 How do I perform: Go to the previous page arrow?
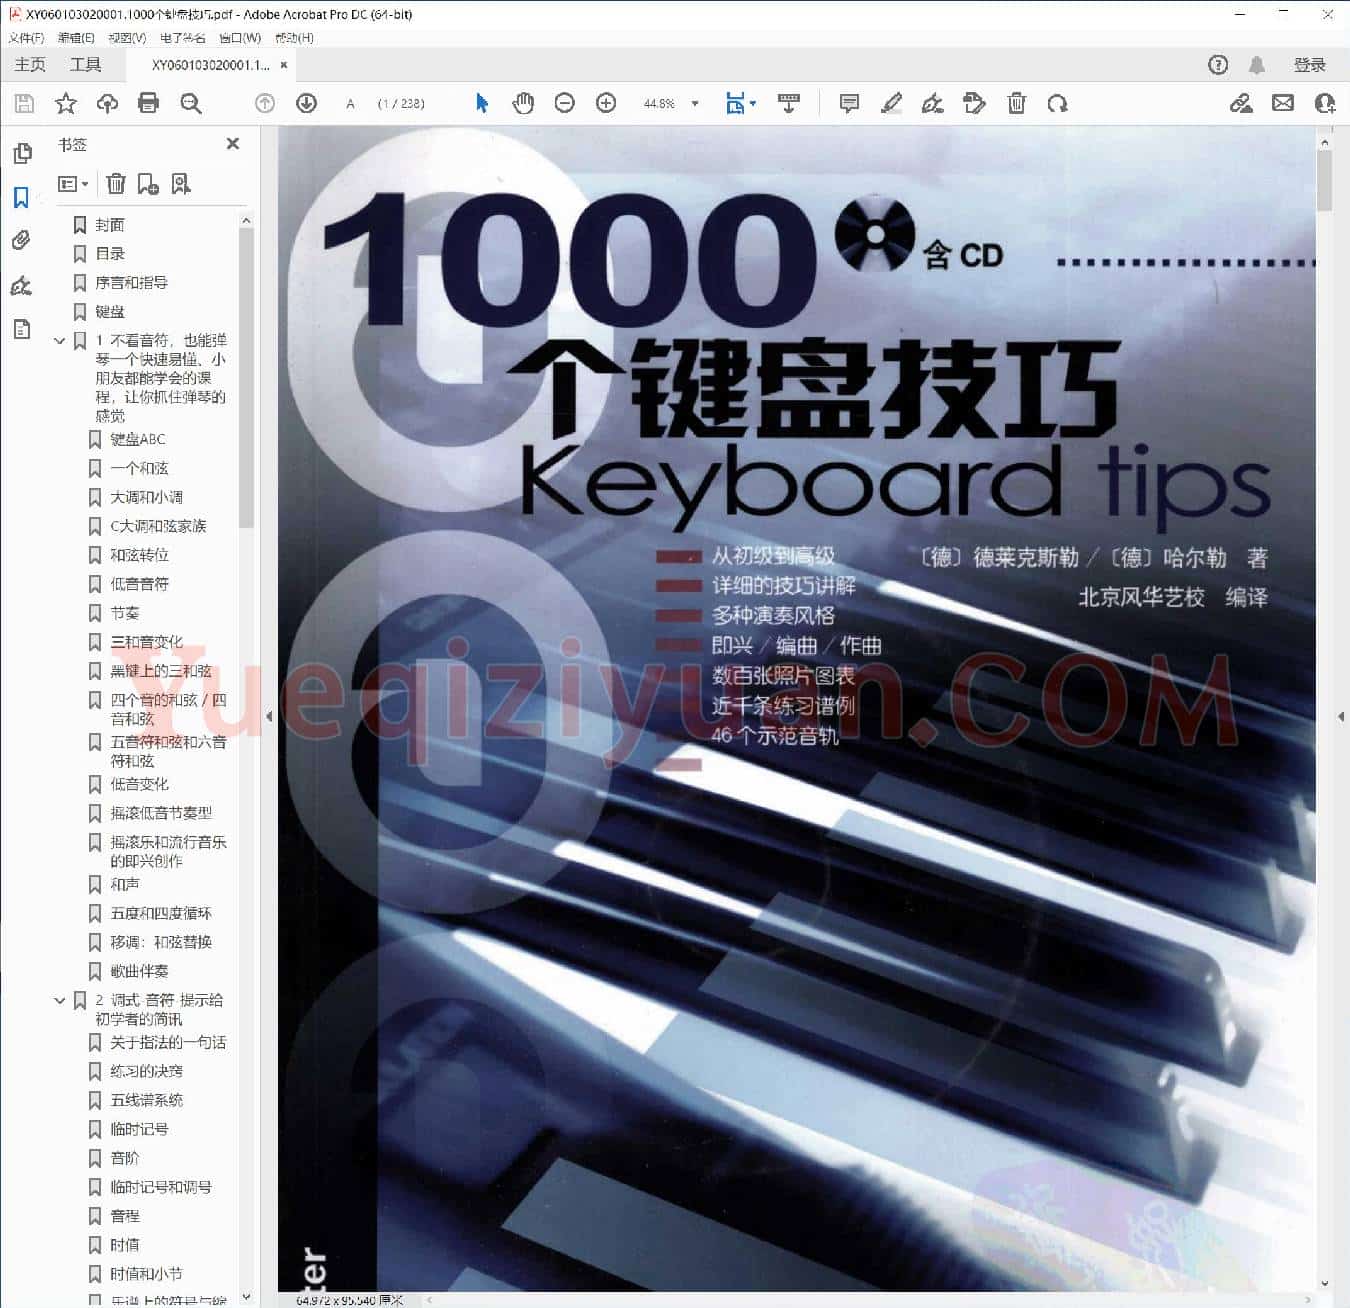[265, 103]
